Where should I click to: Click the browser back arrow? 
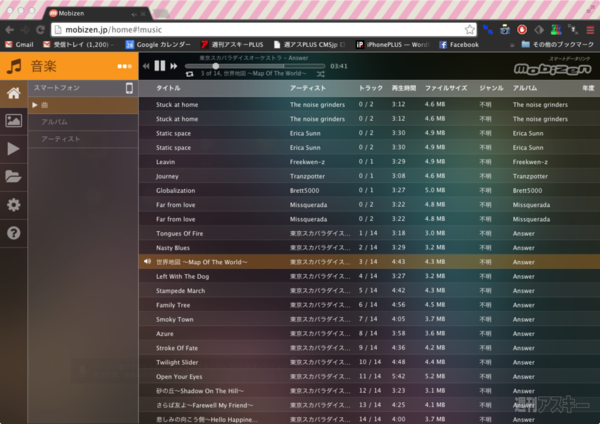coord(10,29)
